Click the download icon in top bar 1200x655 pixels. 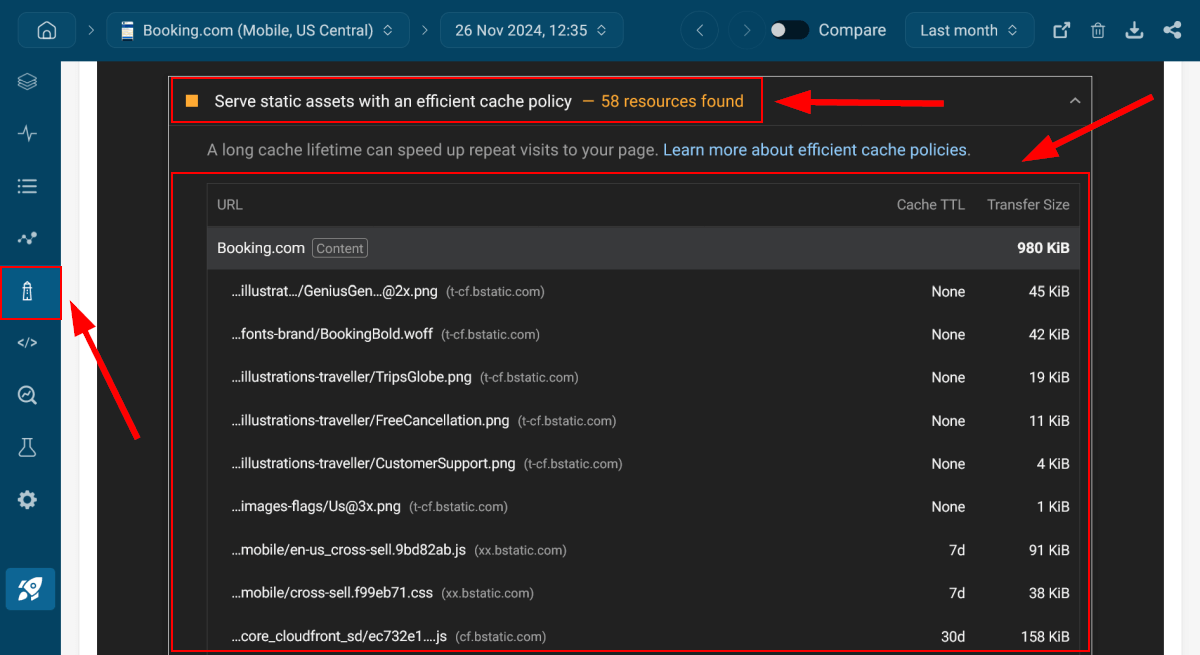click(1134, 30)
